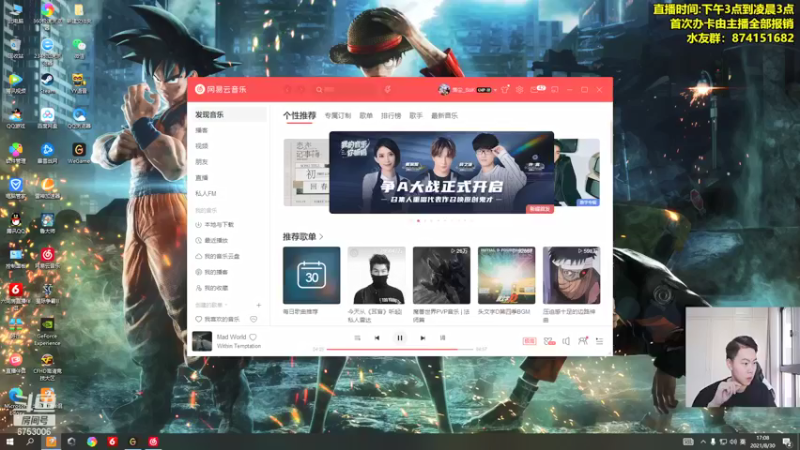Open listen-to-identify microphone icon
This screenshot has width=800, height=450.
pyautogui.click(x=388, y=89)
